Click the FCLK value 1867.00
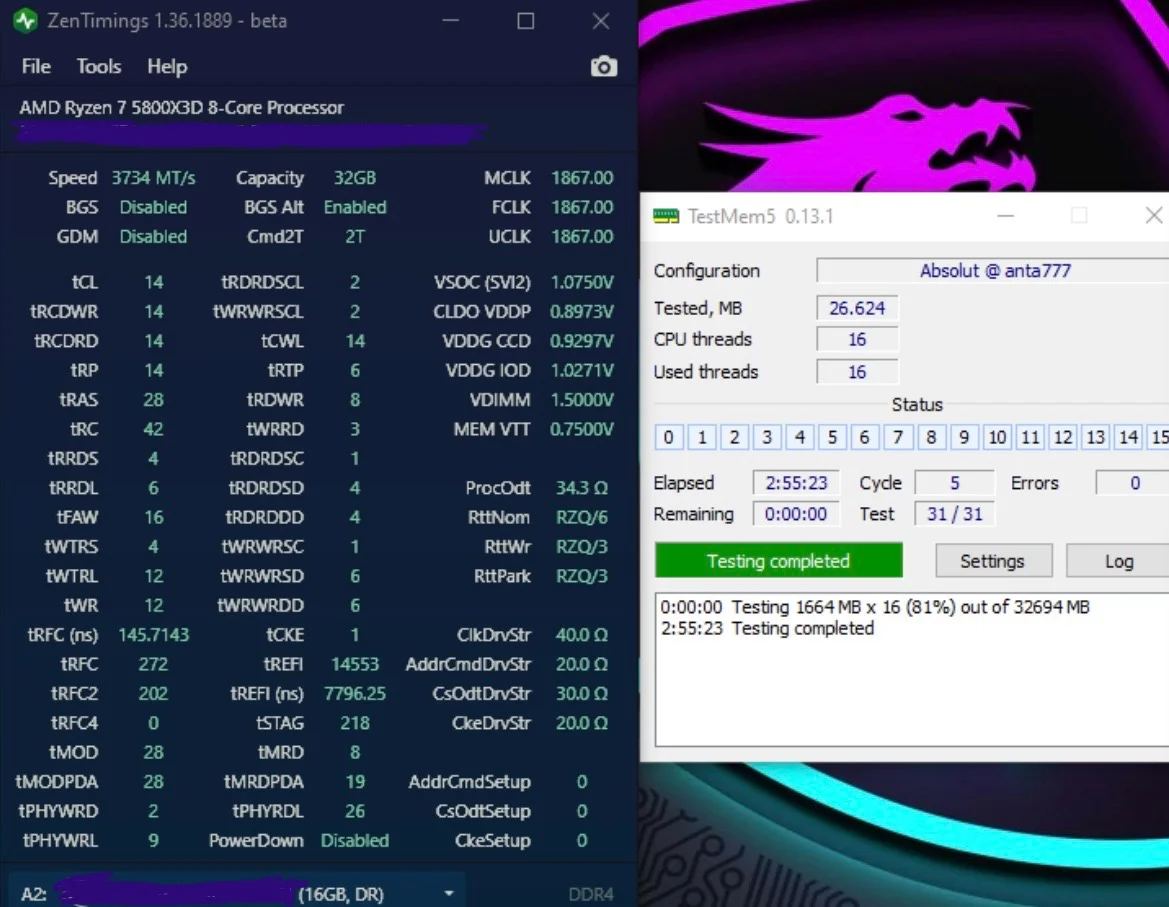Viewport: 1169px width, 907px height. (582, 207)
